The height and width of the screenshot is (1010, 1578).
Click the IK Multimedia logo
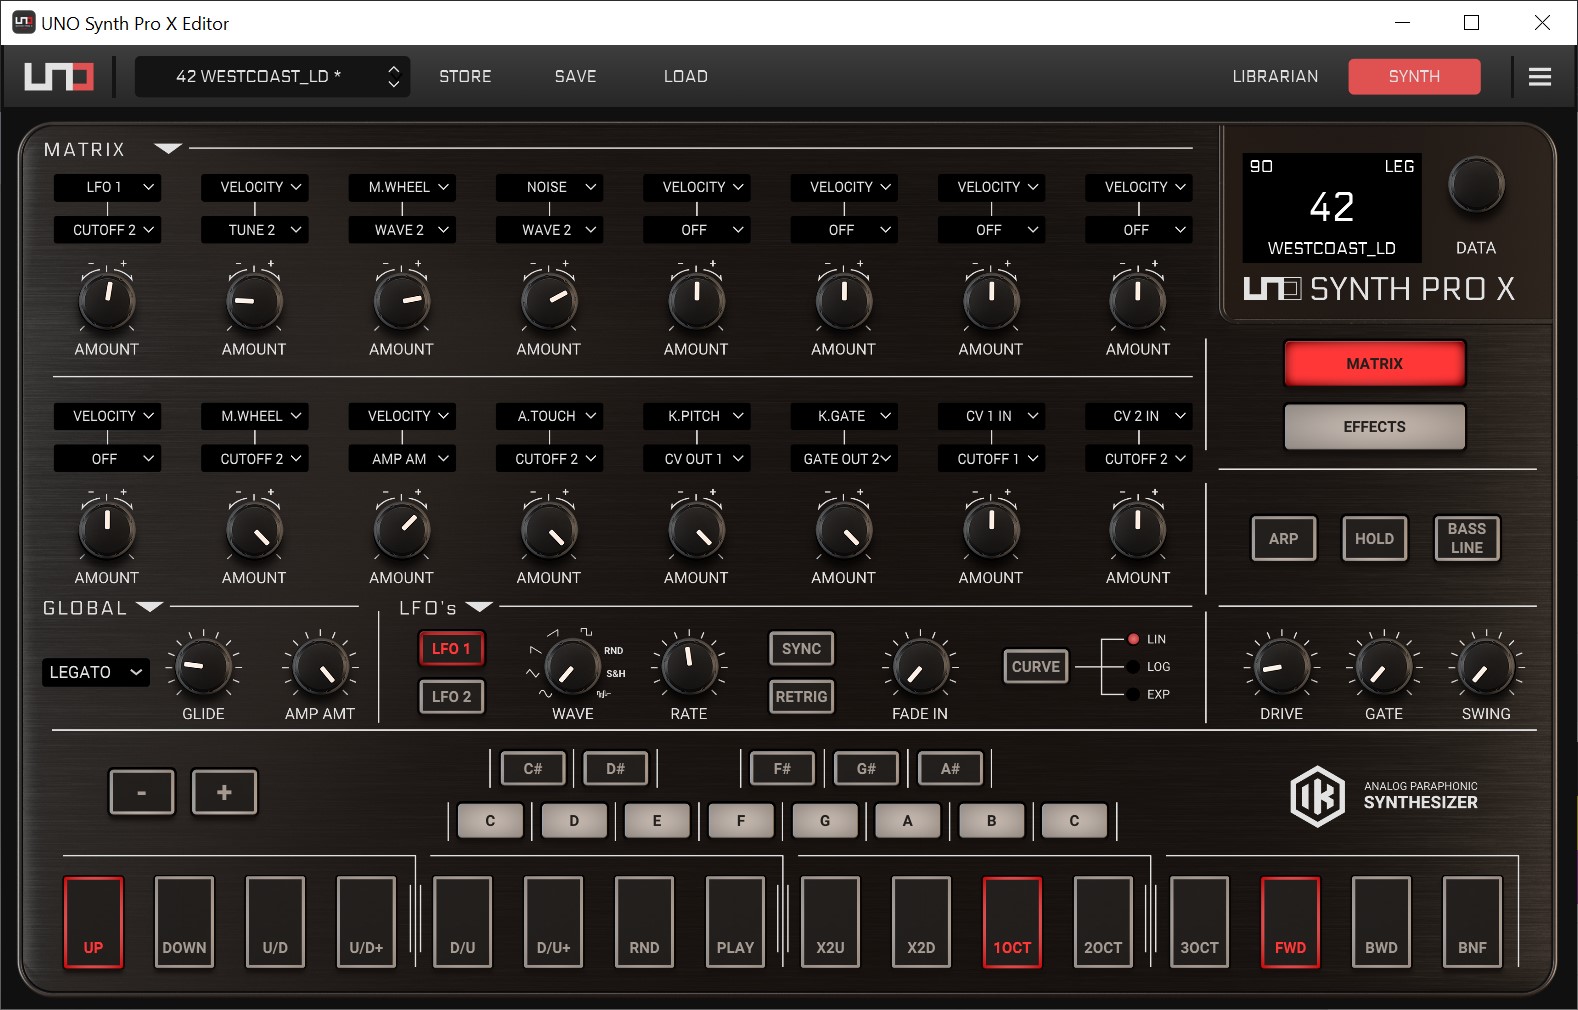point(1317,796)
